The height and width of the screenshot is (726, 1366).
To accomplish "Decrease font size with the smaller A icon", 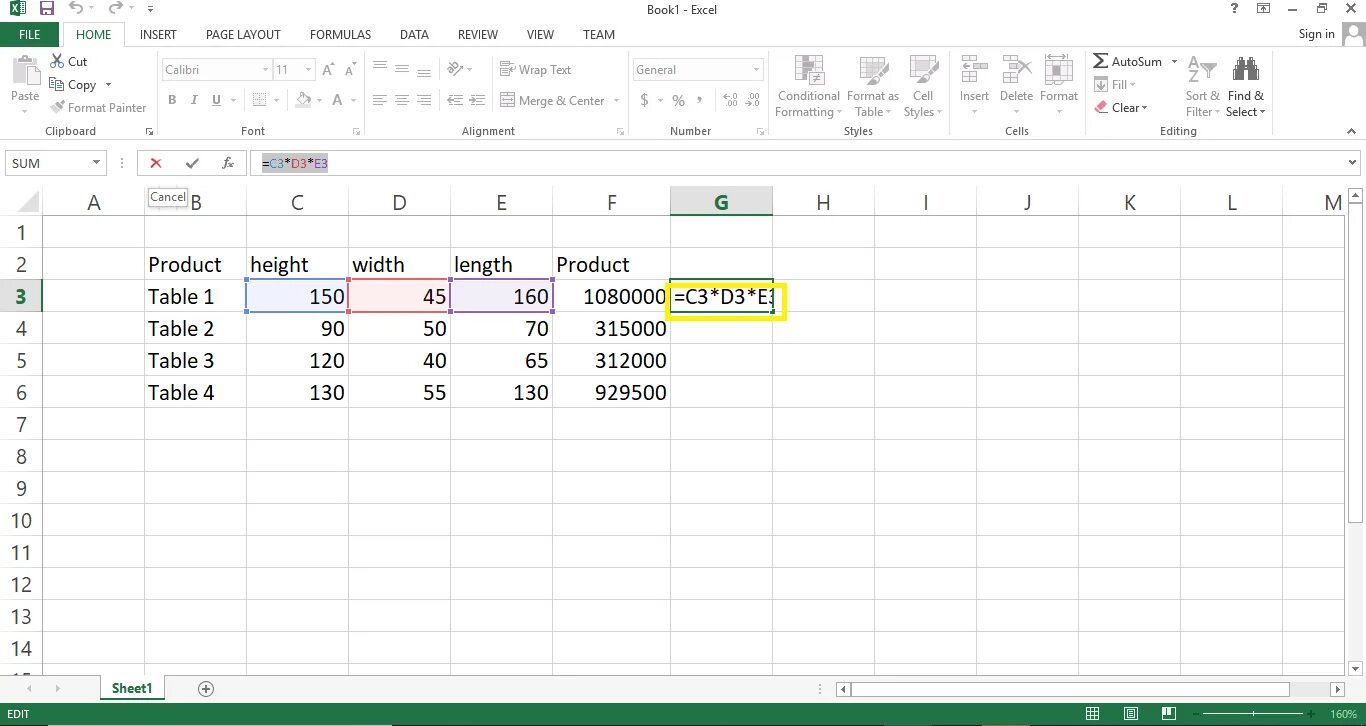I will click(x=351, y=70).
